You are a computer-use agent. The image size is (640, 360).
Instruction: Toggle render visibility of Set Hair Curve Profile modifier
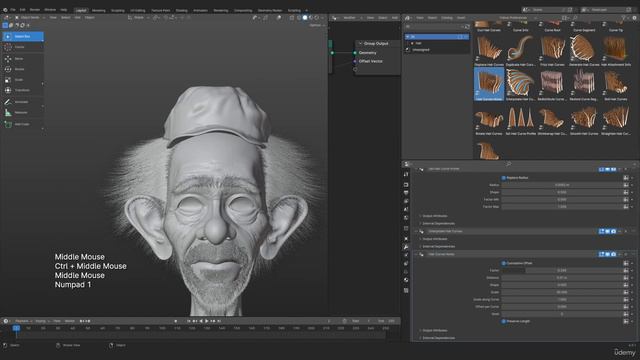[x=613, y=169]
